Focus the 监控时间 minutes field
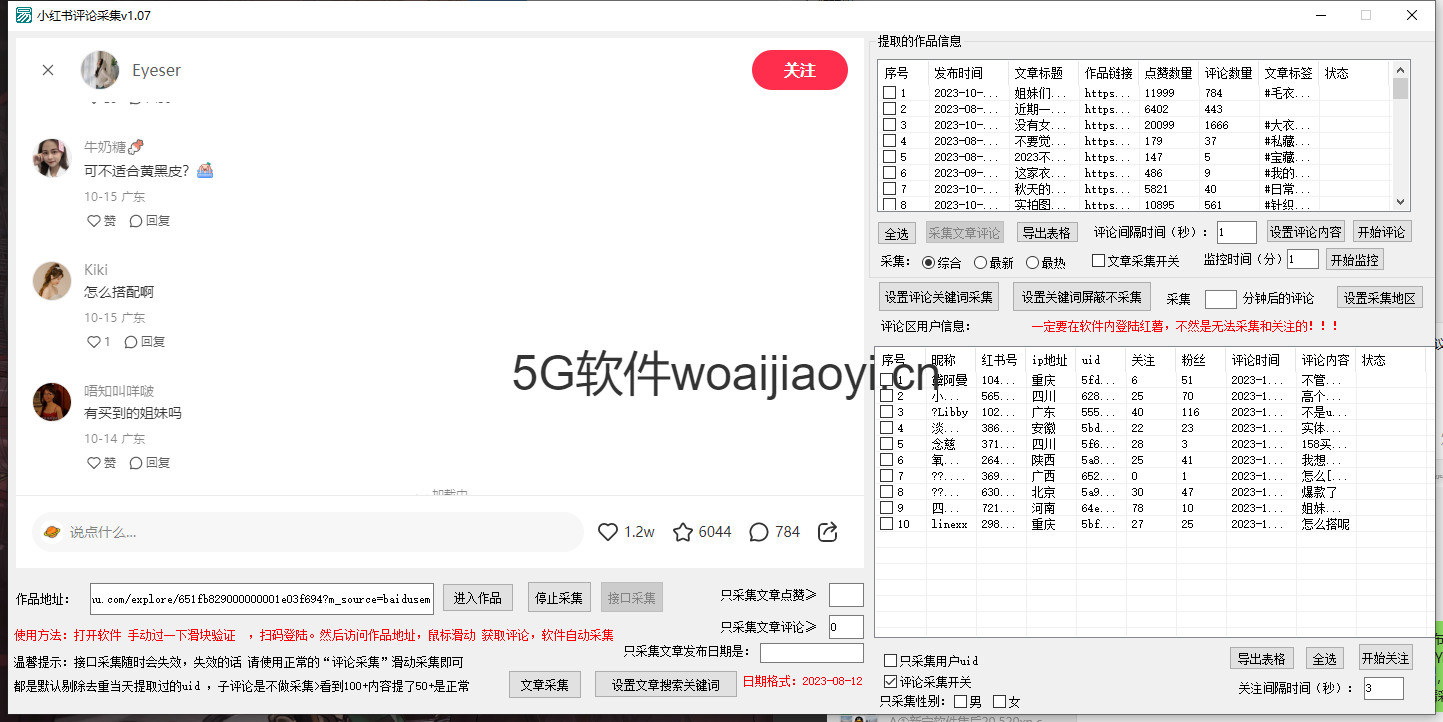Image resolution: width=1443 pixels, height=722 pixels. coord(1303,259)
